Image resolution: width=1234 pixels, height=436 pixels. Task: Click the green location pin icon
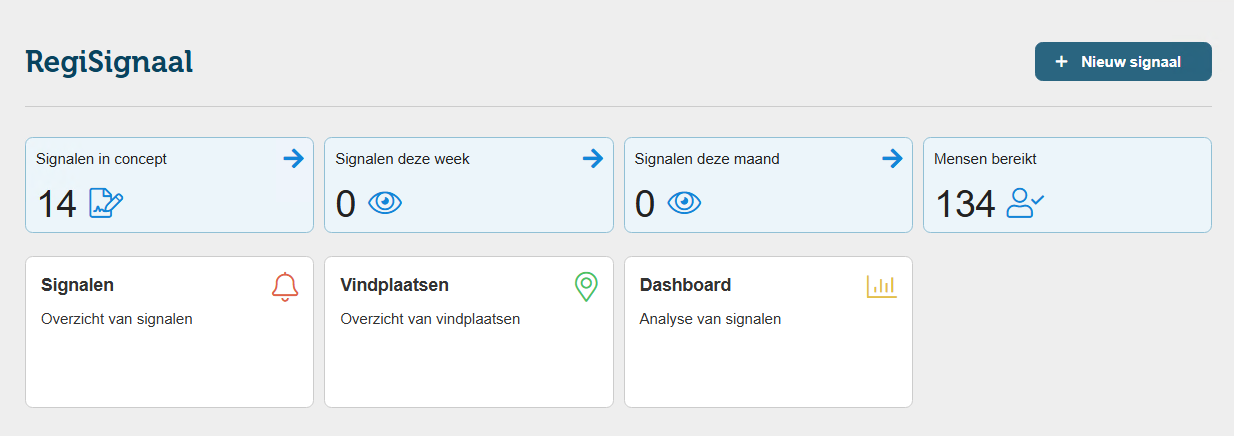pos(585,287)
